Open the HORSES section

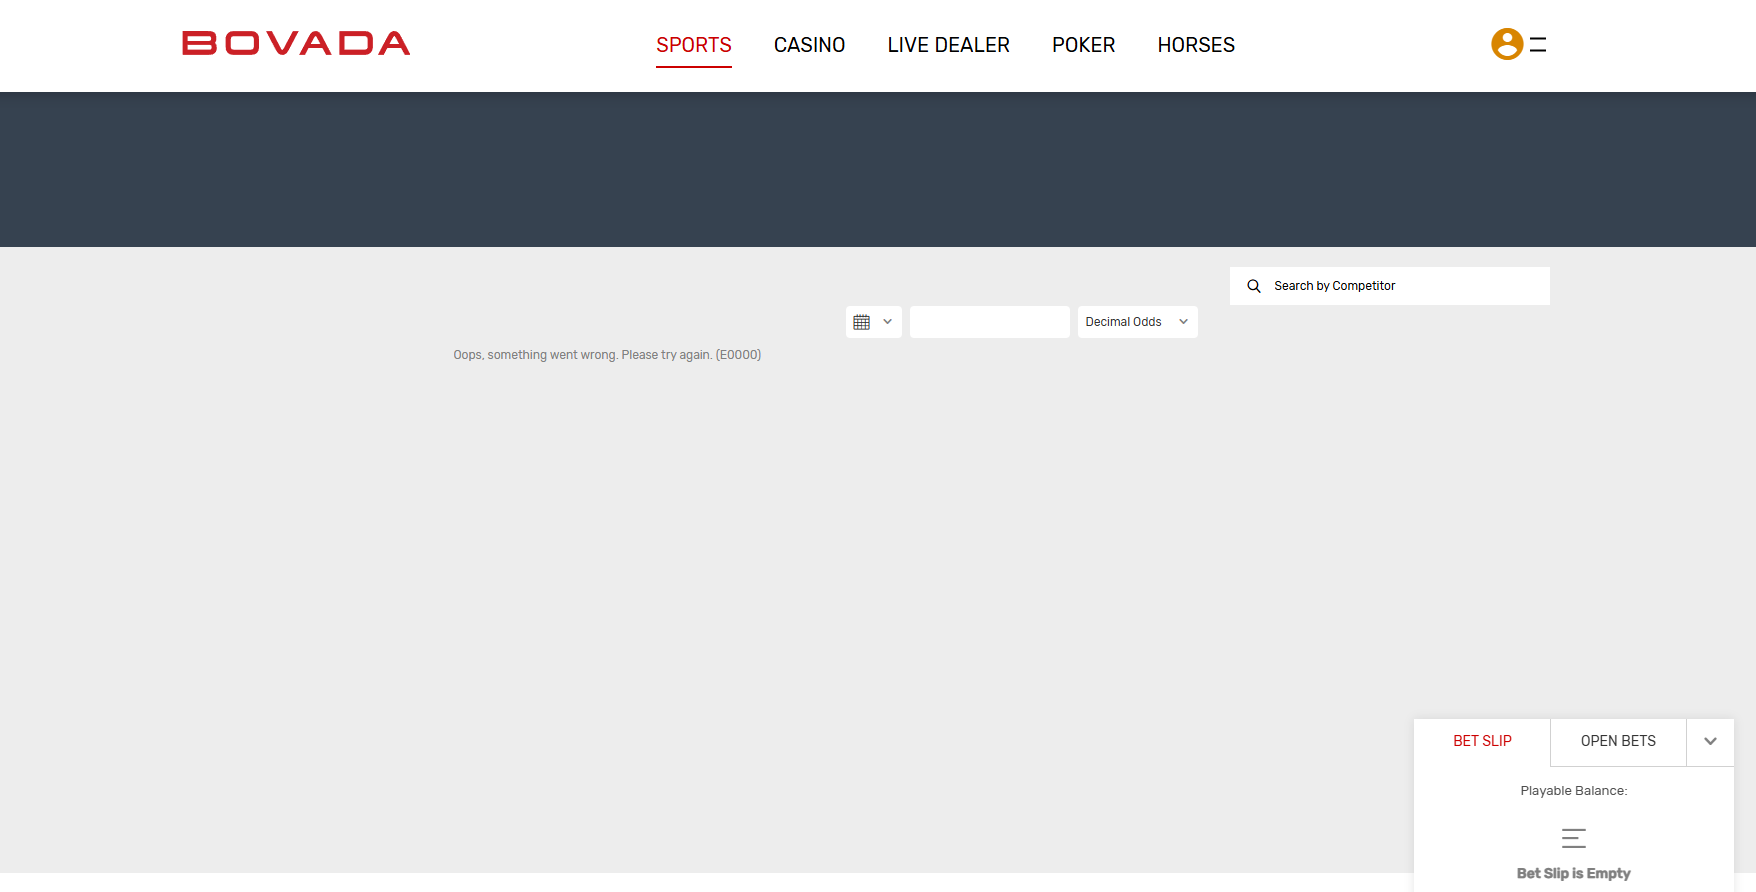pos(1195,45)
